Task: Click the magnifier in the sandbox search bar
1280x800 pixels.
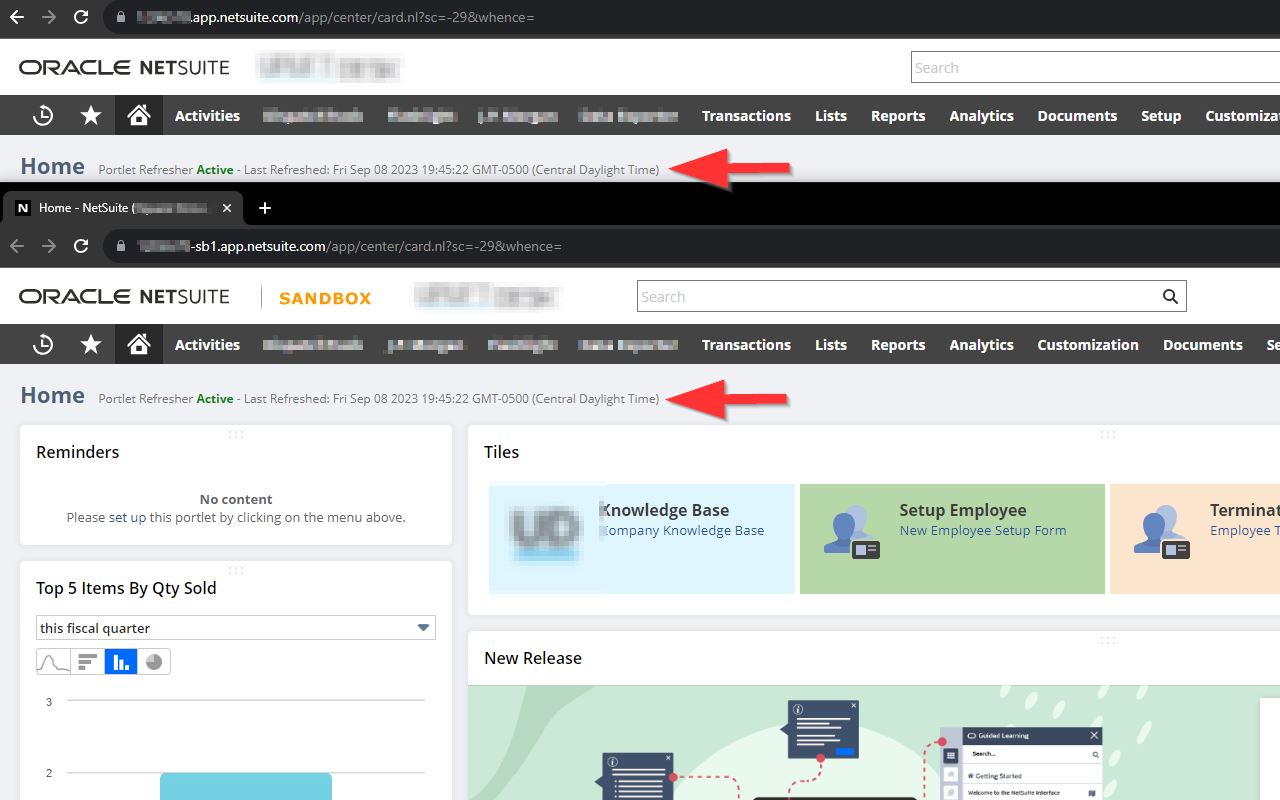Action: click(x=1170, y=296)
